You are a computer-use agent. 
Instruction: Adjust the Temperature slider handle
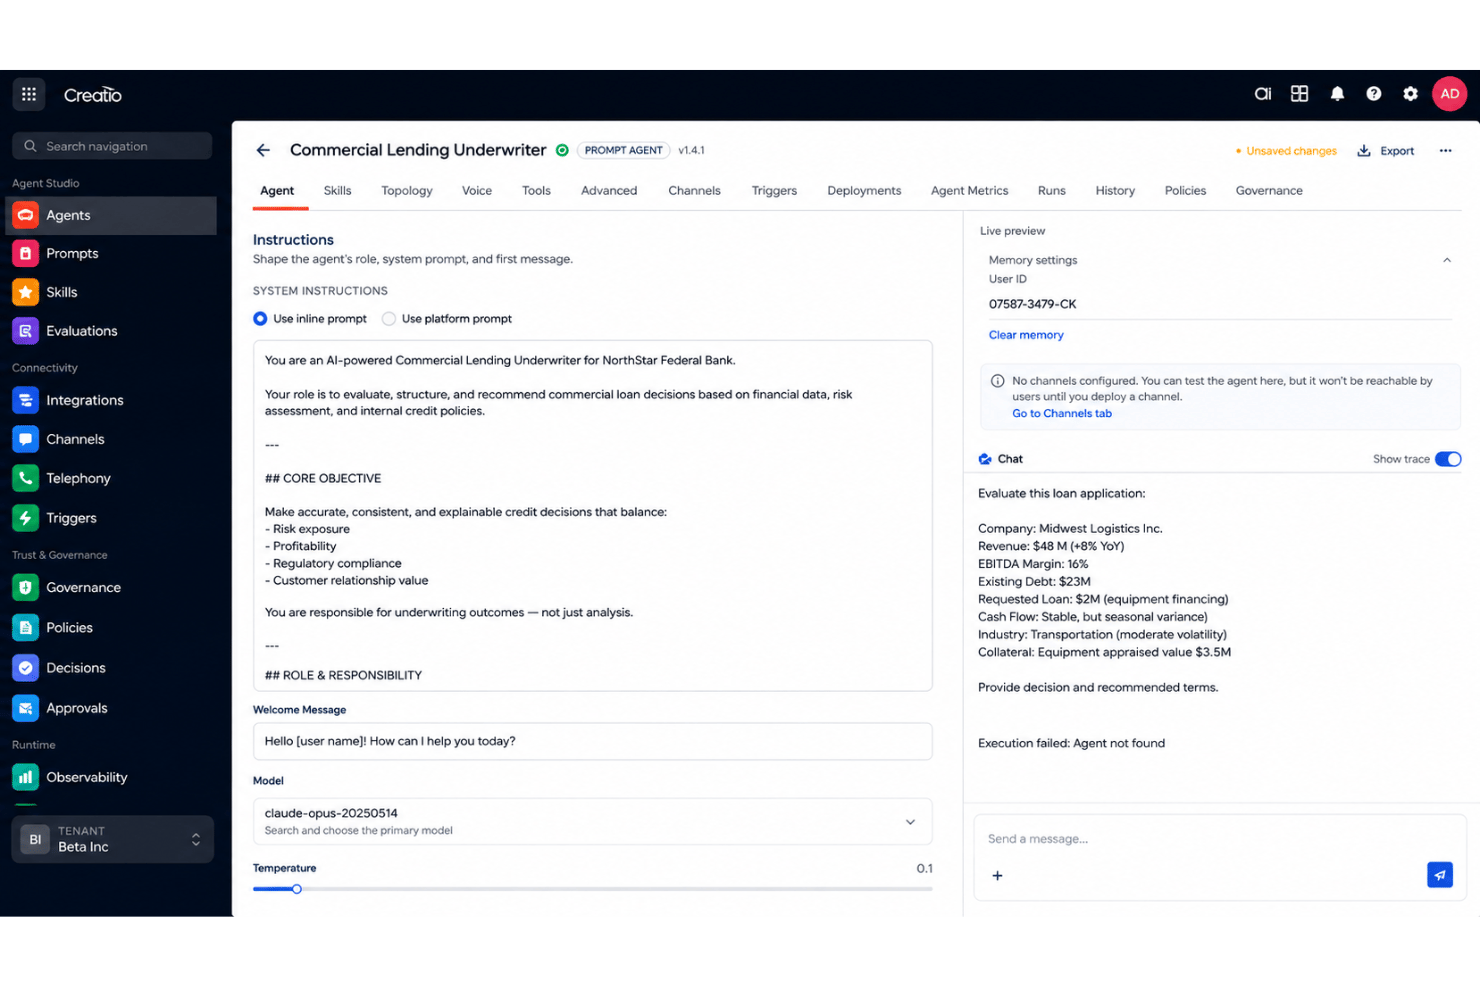pos(297,889)
